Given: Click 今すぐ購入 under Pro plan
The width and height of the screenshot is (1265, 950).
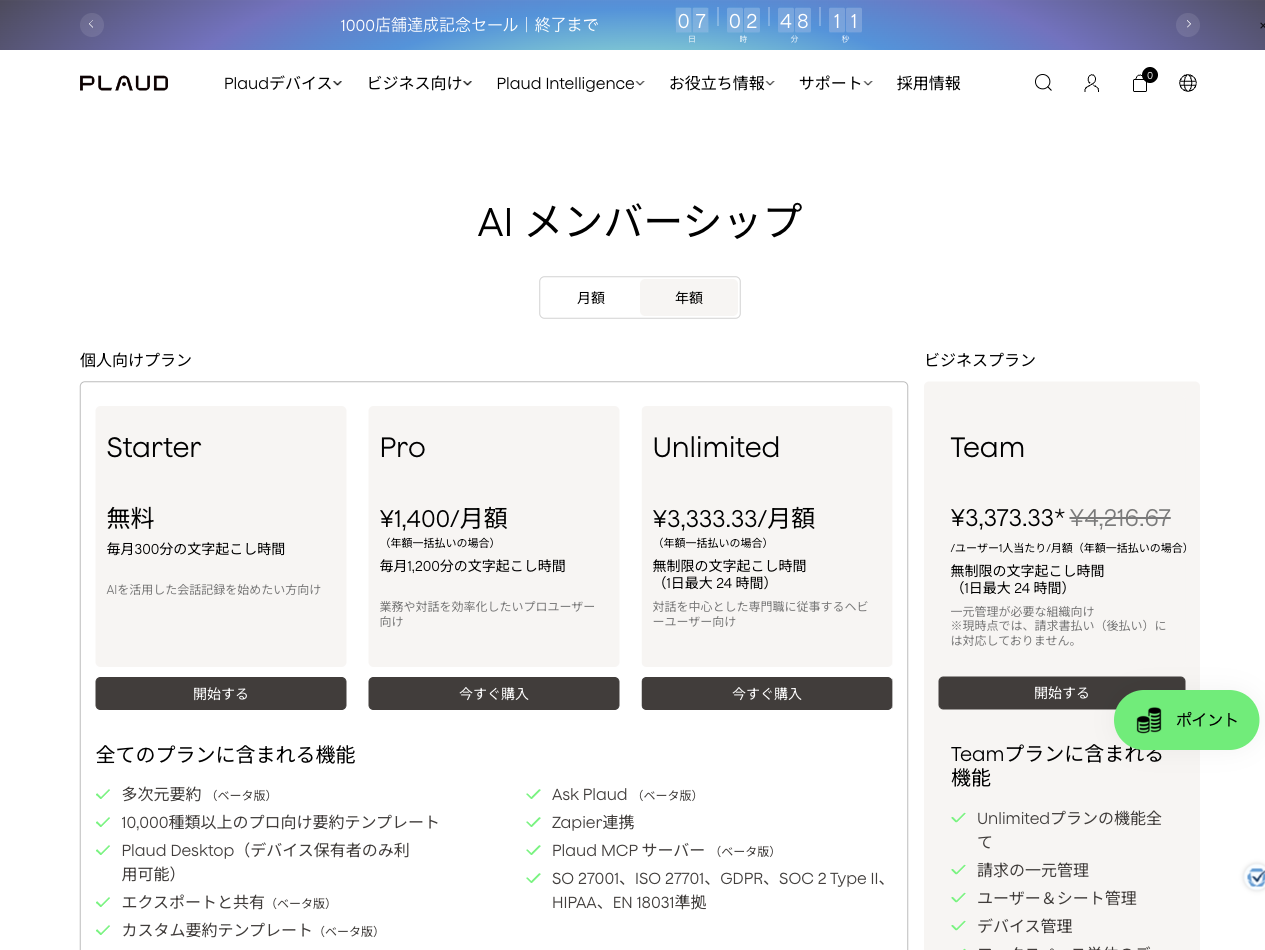Looking at the screenshot, I should point(494,694).
